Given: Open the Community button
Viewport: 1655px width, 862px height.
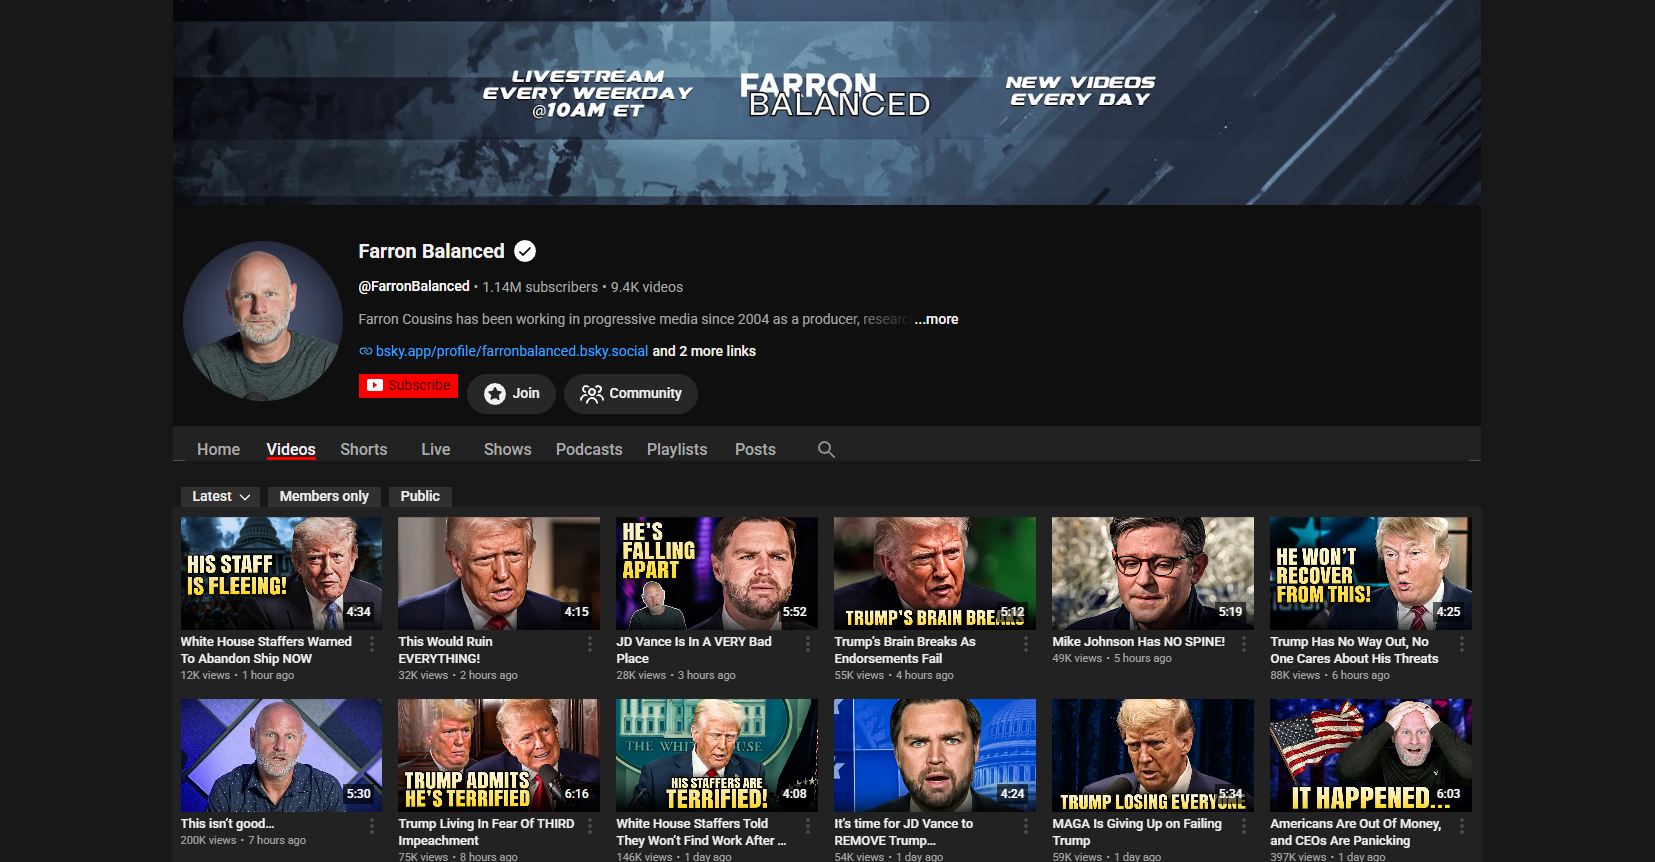Looking at the screenshot, I should (x=631, y=394).
